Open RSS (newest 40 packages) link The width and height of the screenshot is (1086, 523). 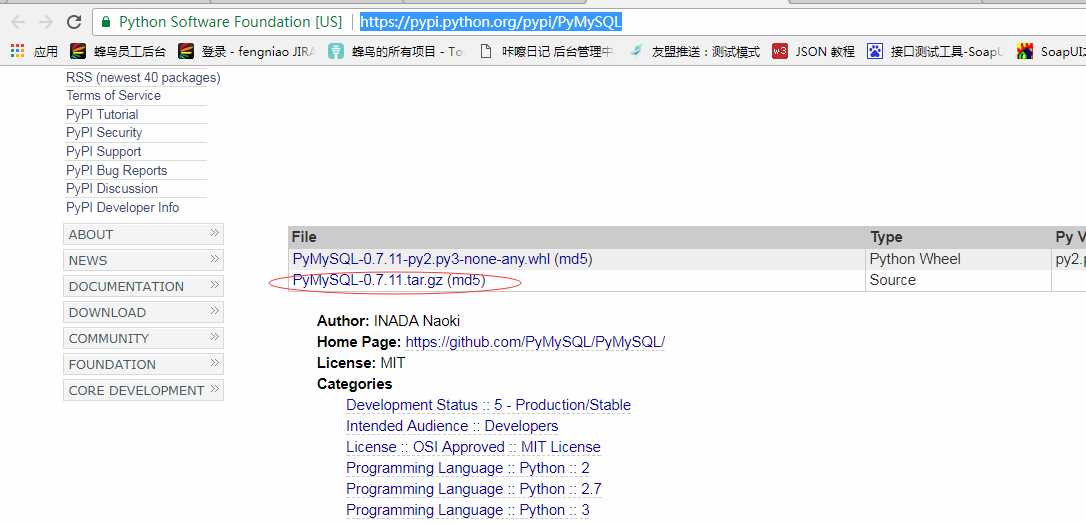pos(143,78)
